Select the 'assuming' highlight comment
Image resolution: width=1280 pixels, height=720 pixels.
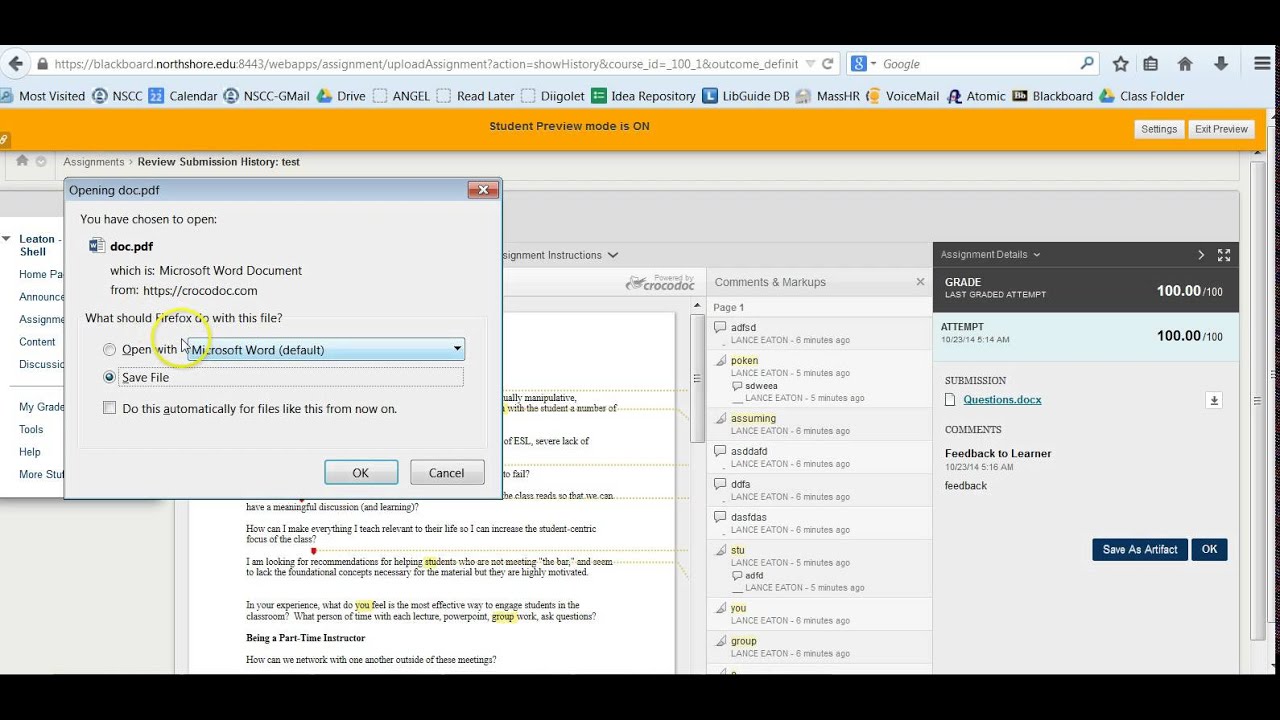821,424
